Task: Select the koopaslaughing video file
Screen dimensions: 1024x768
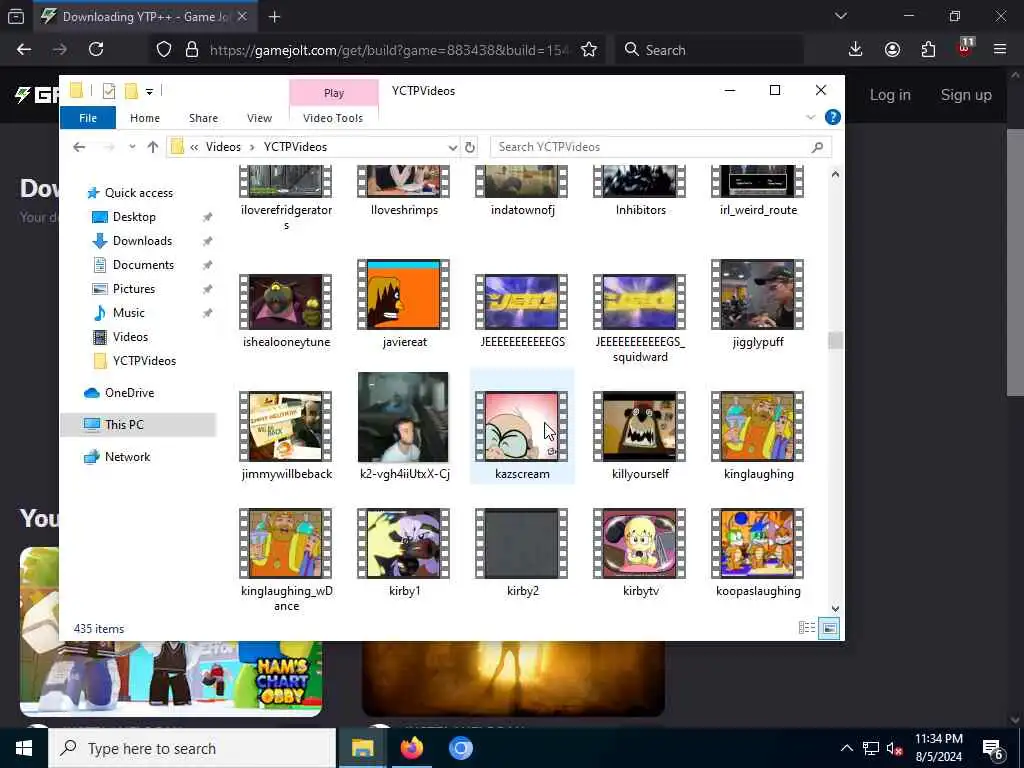Action: coord(758,553)
